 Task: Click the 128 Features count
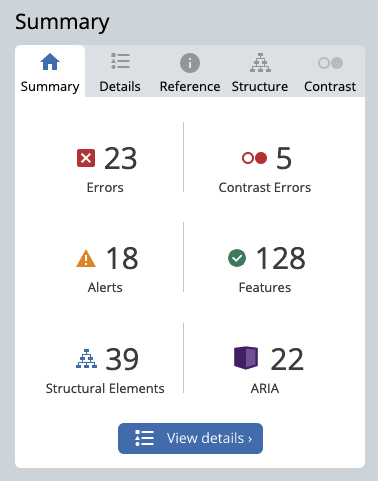280,258
